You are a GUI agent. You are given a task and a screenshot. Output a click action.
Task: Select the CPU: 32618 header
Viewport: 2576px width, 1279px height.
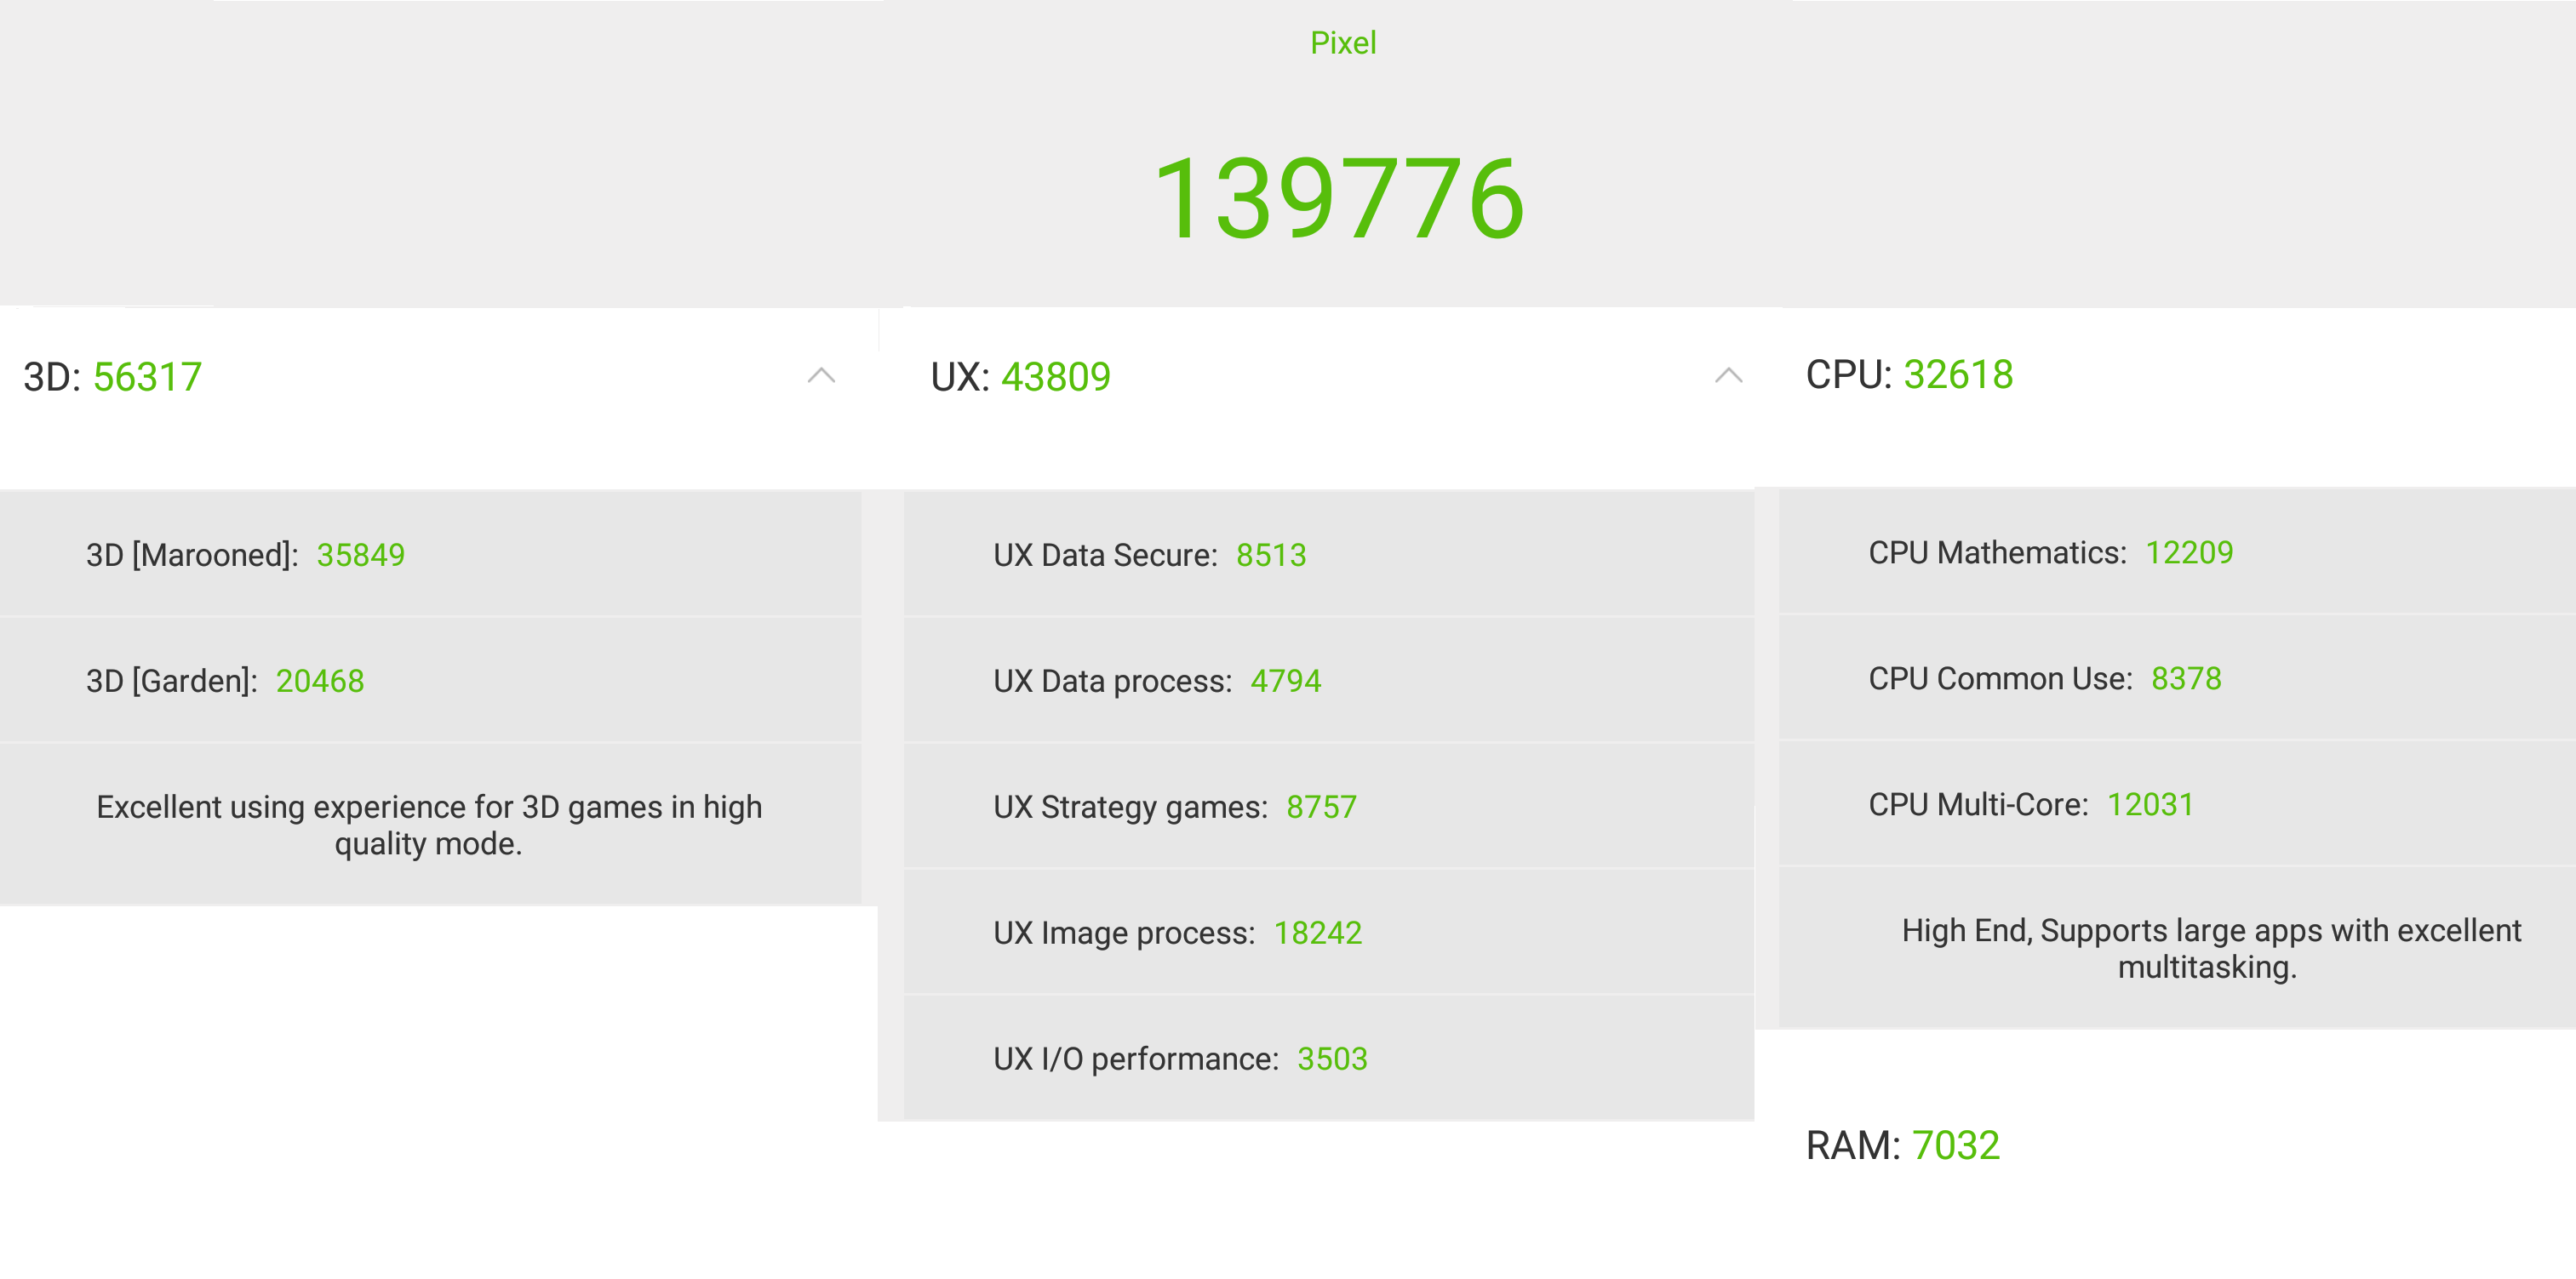tap(1909, 375)
